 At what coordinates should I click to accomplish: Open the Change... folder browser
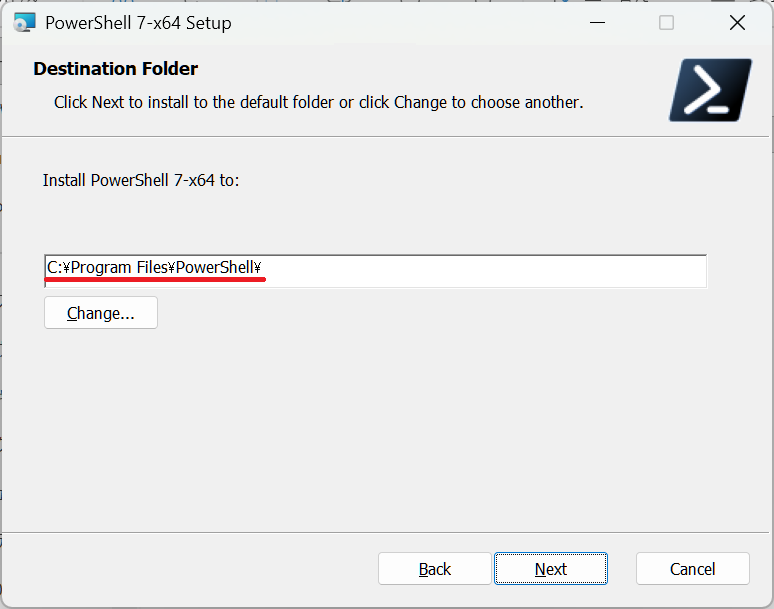point(101,313)
